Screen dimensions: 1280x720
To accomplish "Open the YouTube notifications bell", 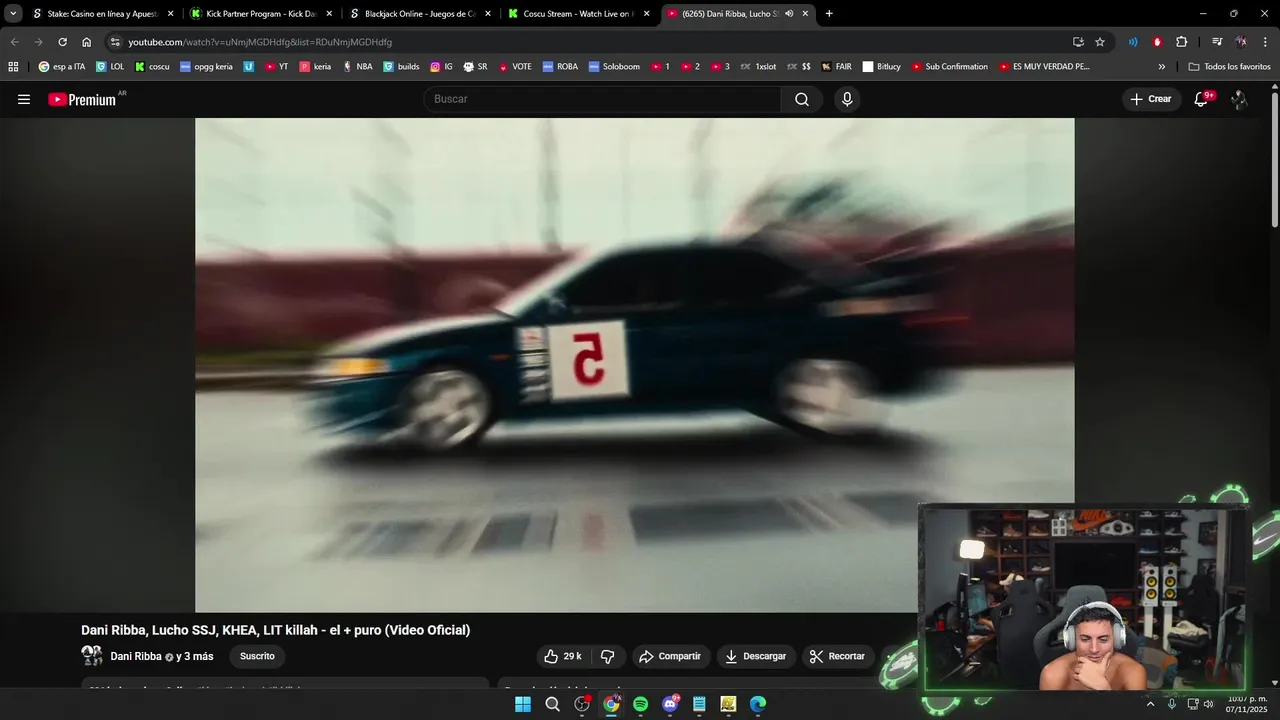I will tap(1201, 99).
